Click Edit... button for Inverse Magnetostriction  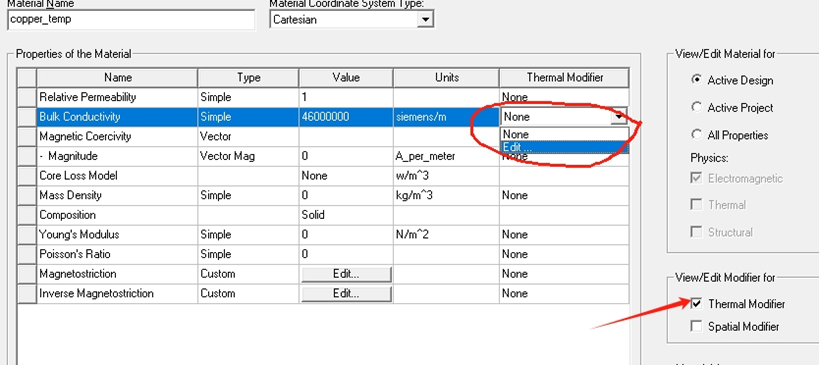pos(346,293)
